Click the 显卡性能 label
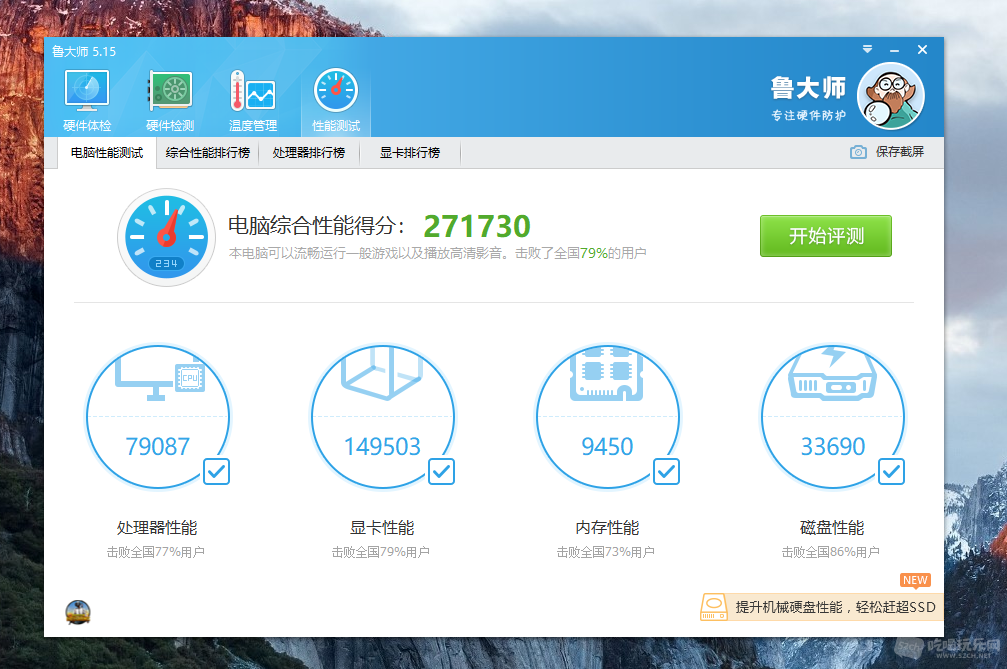This screenshot has width=1007, height=669. 382,528
